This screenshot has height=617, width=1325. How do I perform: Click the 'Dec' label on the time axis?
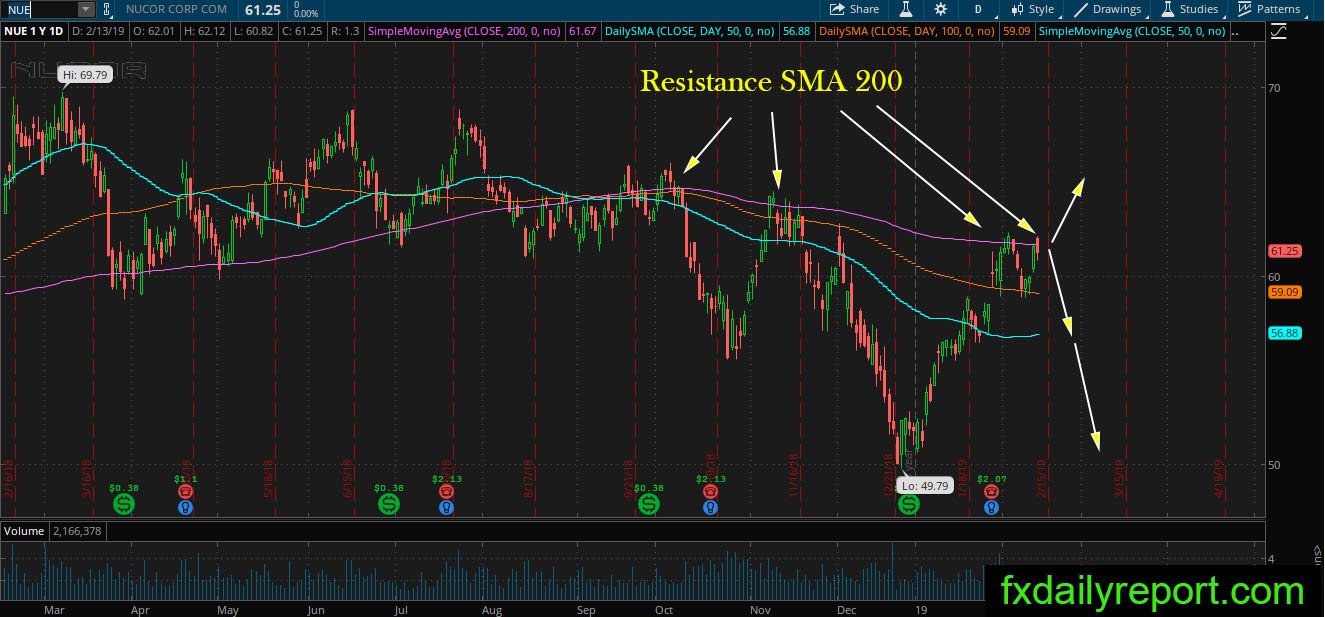tap(848, 609)
